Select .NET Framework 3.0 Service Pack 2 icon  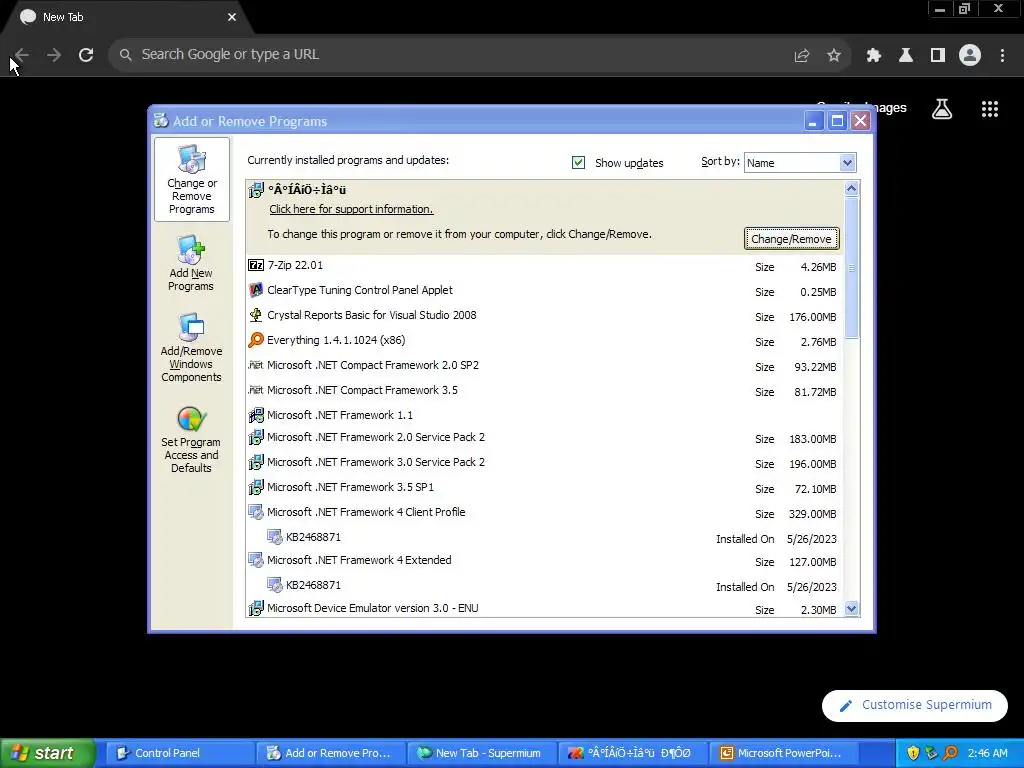(256, 462)
